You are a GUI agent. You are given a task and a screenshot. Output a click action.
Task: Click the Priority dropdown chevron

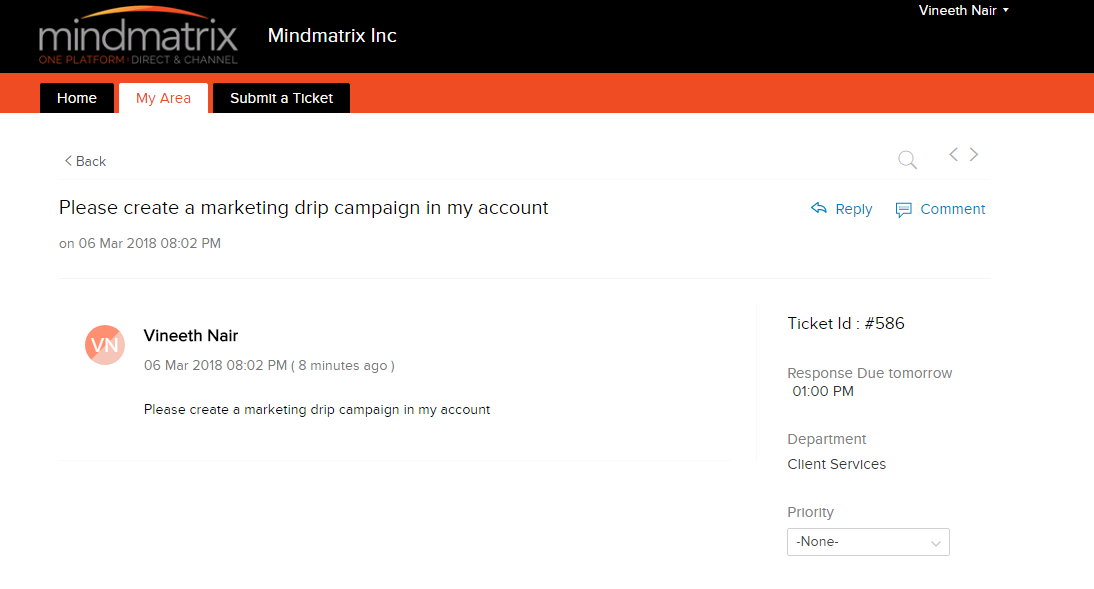(x=936, y=543)
